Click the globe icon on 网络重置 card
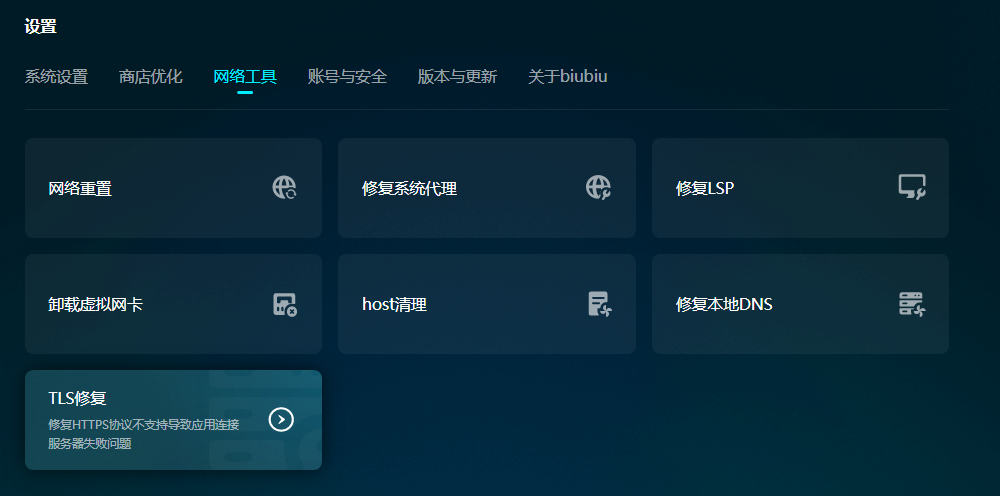 284,187
